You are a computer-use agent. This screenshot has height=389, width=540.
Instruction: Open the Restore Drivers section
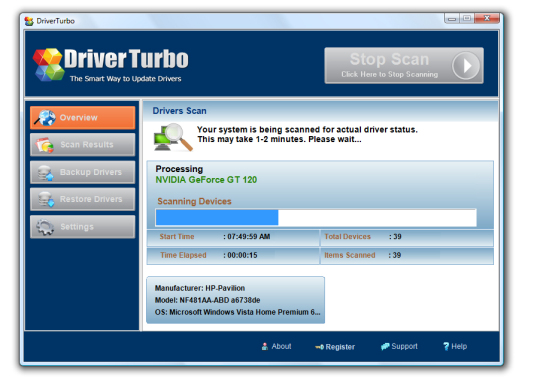point(83,199)
